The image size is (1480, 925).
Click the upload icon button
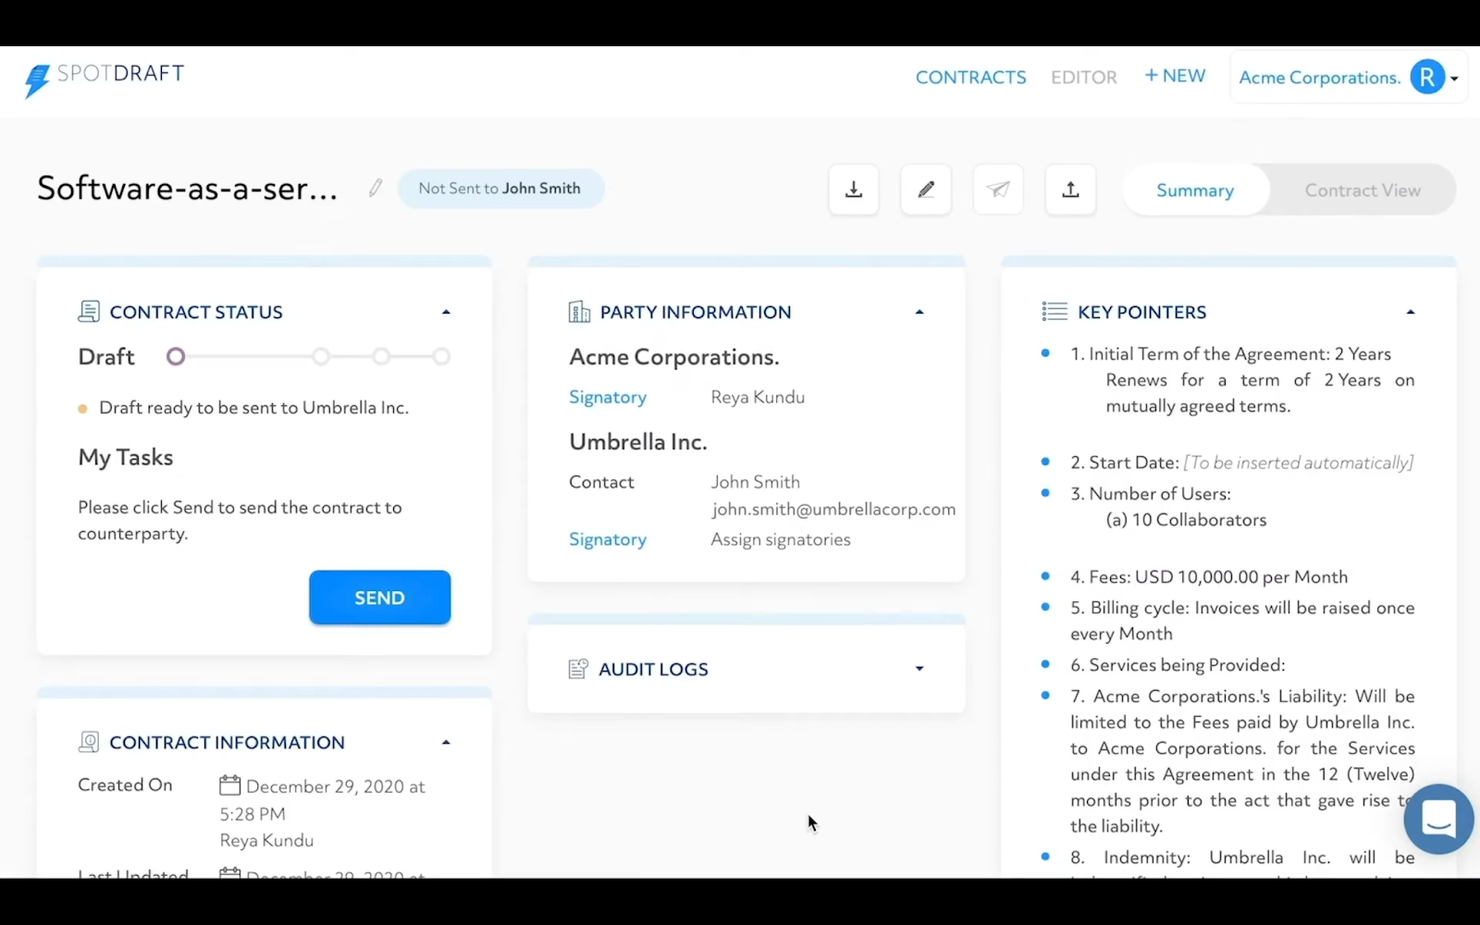pos(1070,190)
